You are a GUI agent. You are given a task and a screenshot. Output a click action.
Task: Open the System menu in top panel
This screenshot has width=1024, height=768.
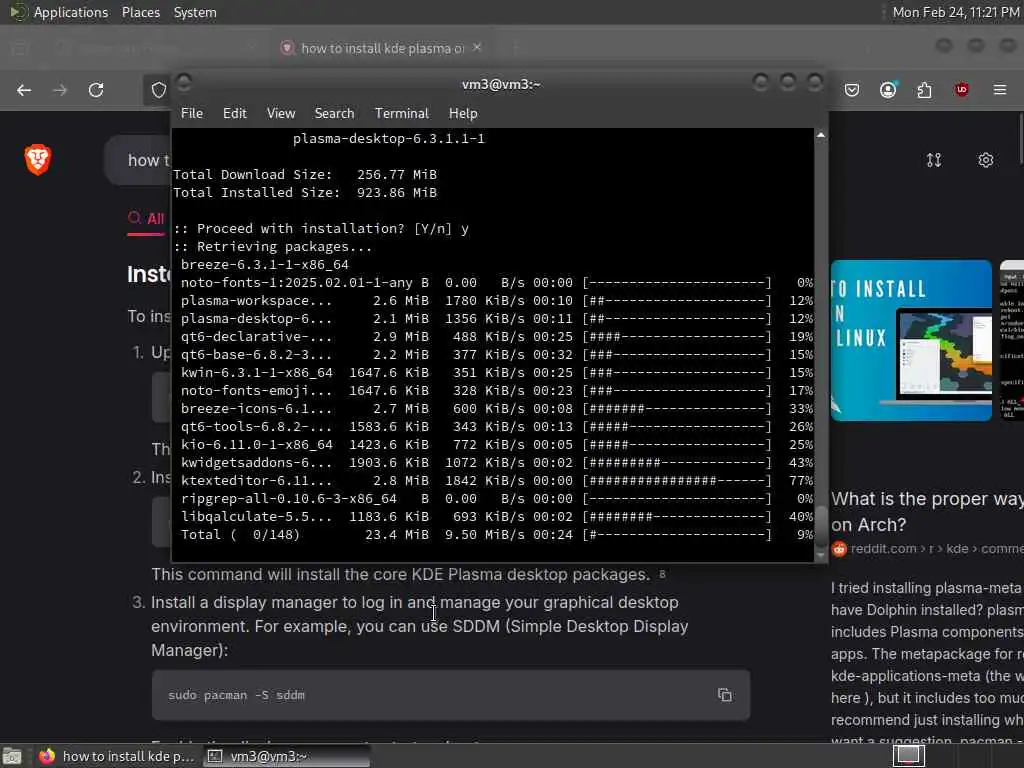coord(195,12)
